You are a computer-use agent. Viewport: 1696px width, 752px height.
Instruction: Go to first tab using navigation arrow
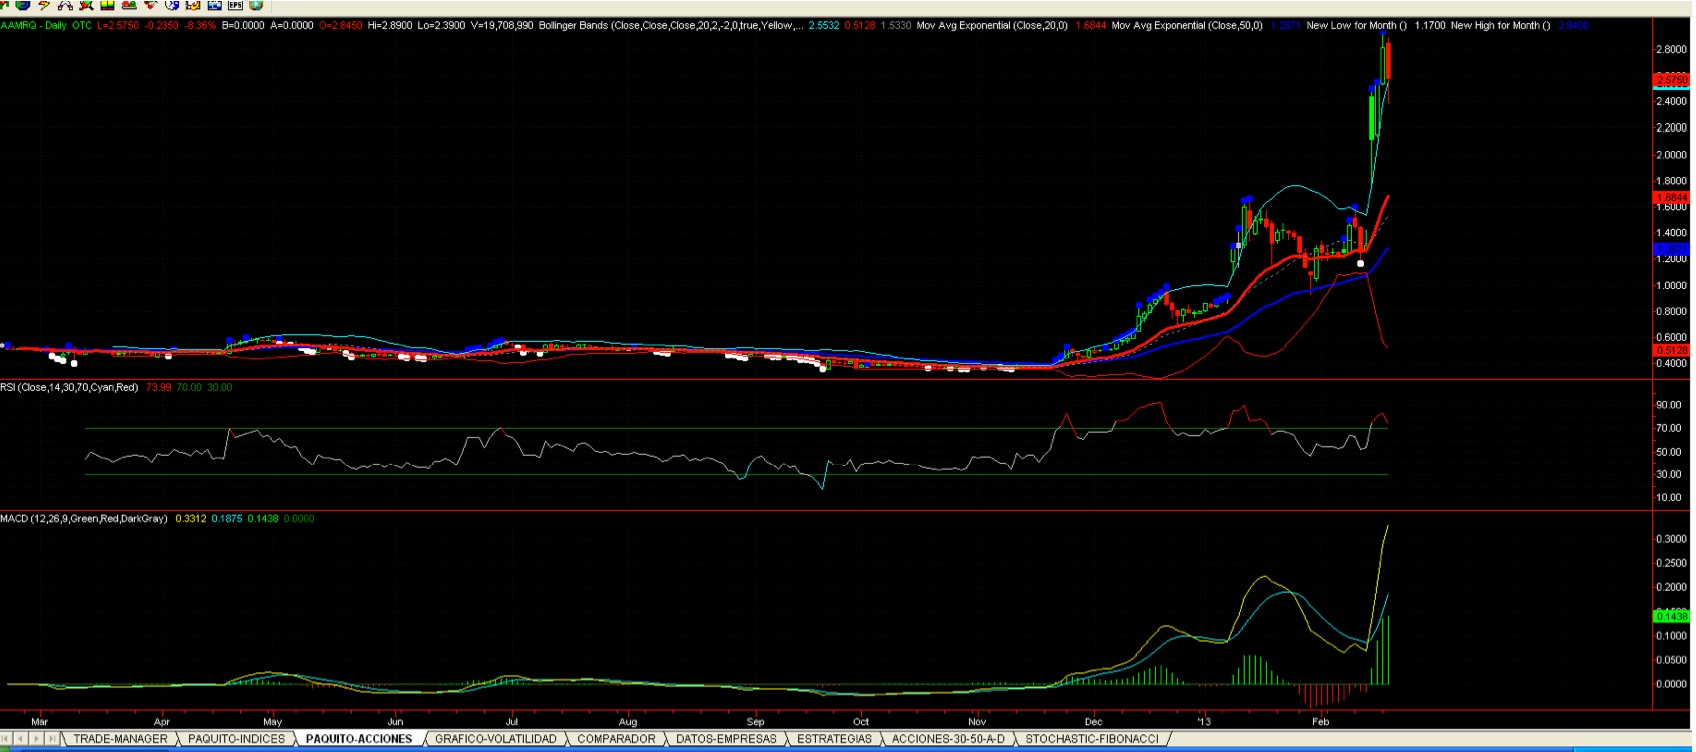pos(6,739)
